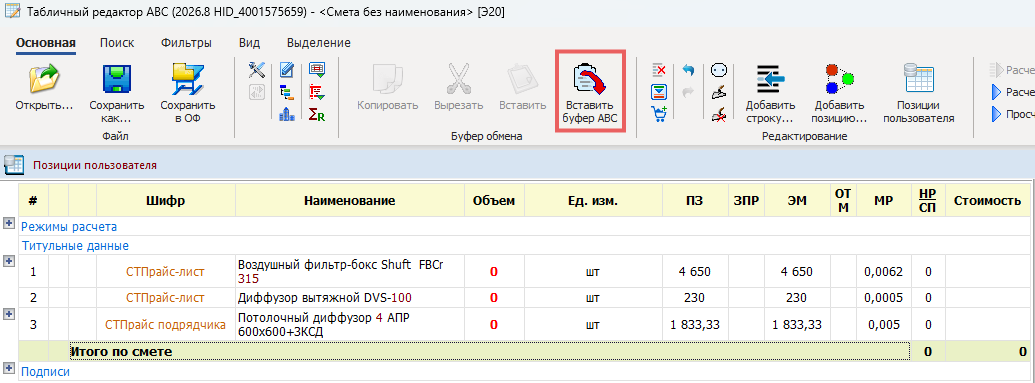The image size is (1035, 383).
Task: Click the round face icon
Action: (719, 69)
